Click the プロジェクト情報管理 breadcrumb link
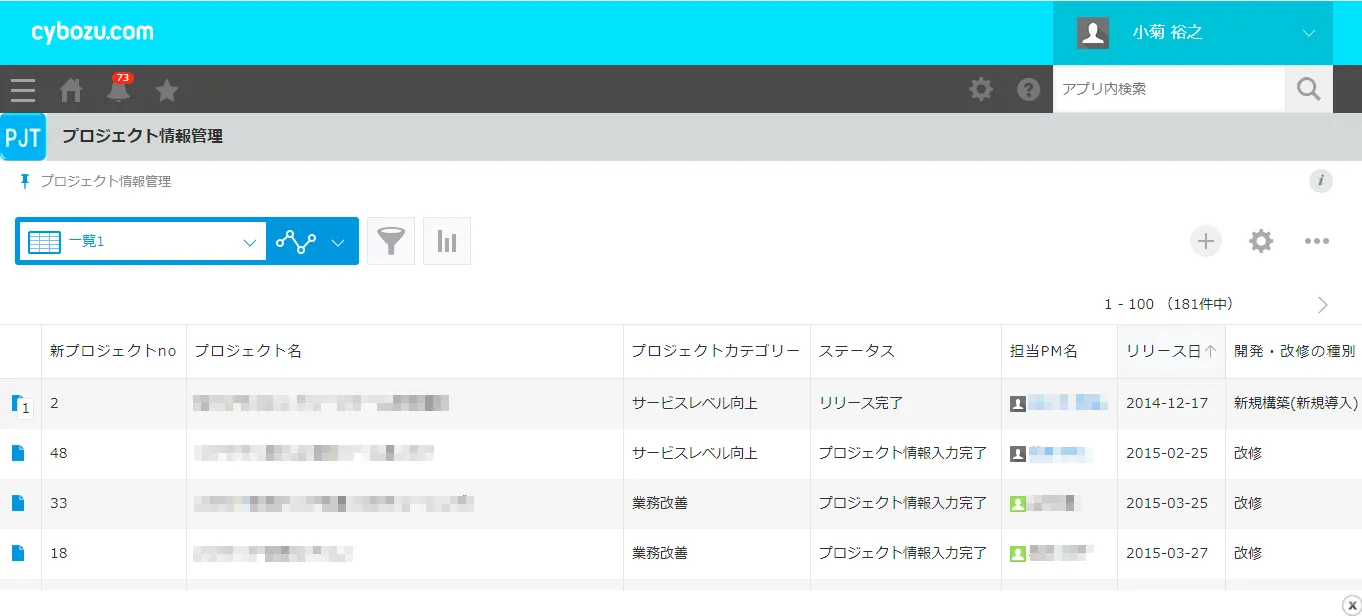 pos(105,182)
